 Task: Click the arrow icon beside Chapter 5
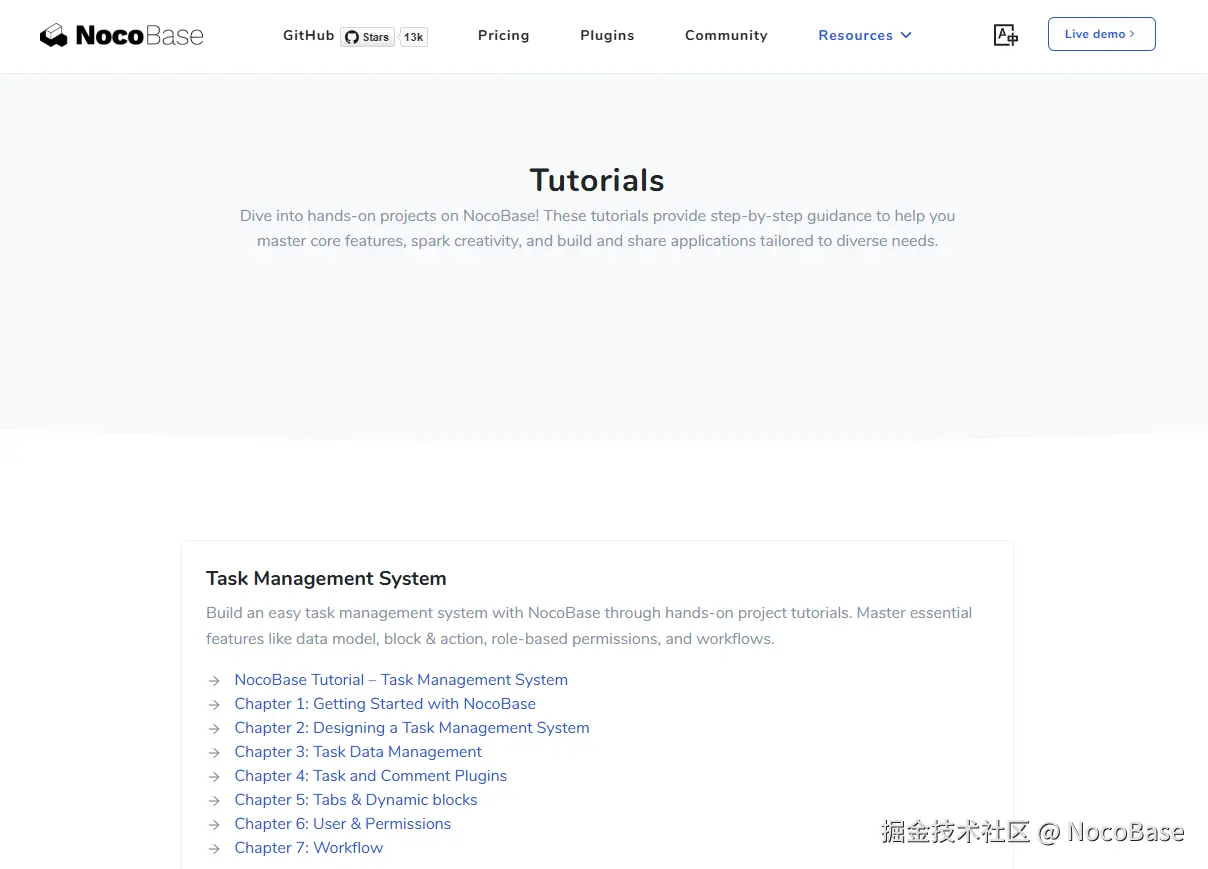214,801
